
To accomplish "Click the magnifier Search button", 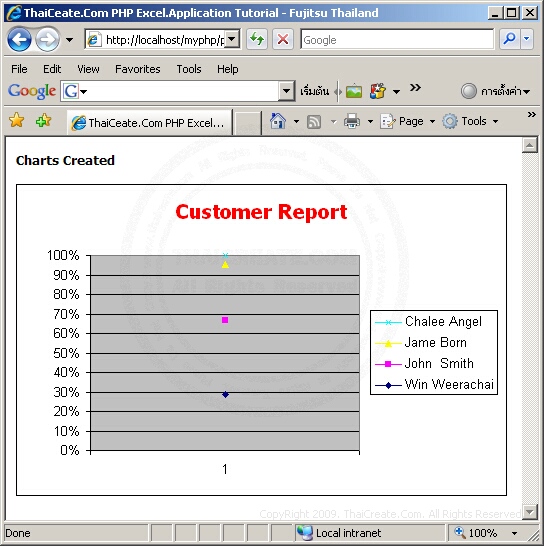I will (510, 39).
